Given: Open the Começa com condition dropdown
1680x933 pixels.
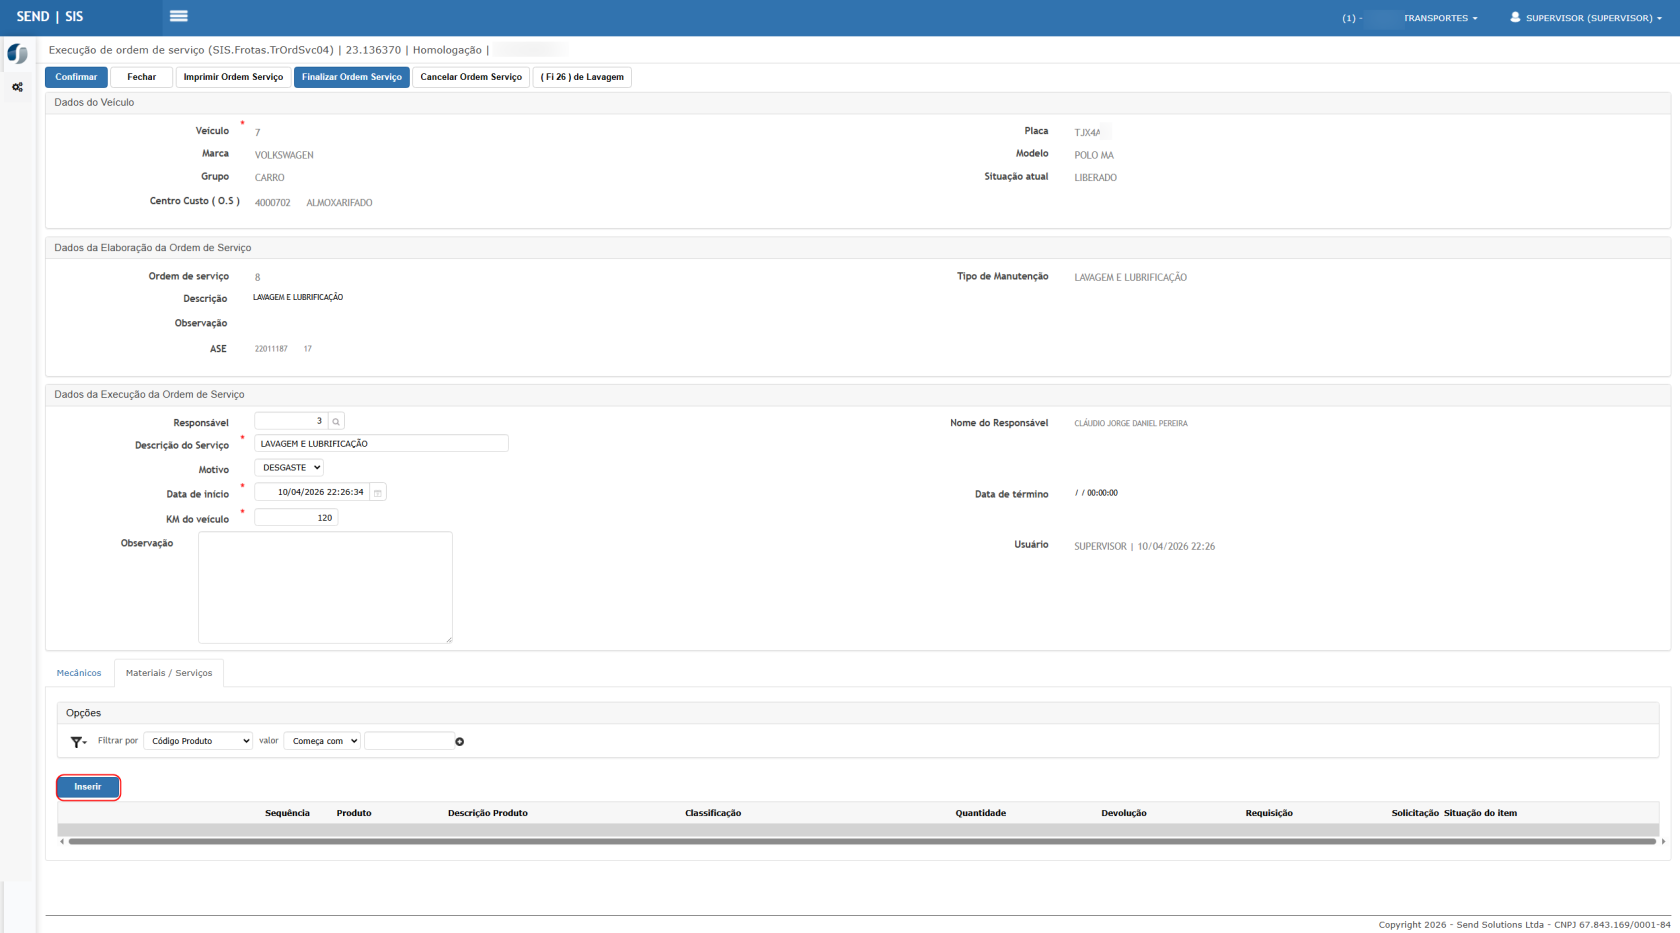Looking at the screenshot, I should tap(322, 741).
